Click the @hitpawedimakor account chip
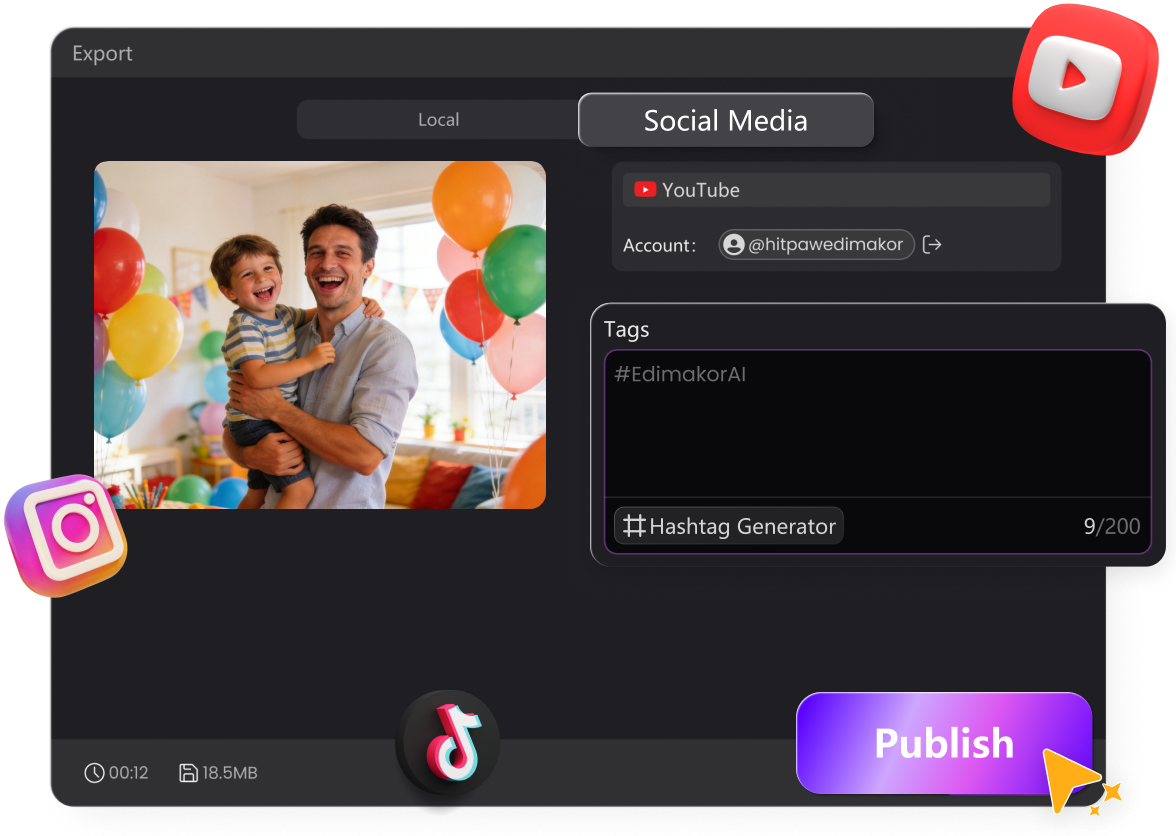This screenshot has height=836, width=1176. tap(816, 244)
